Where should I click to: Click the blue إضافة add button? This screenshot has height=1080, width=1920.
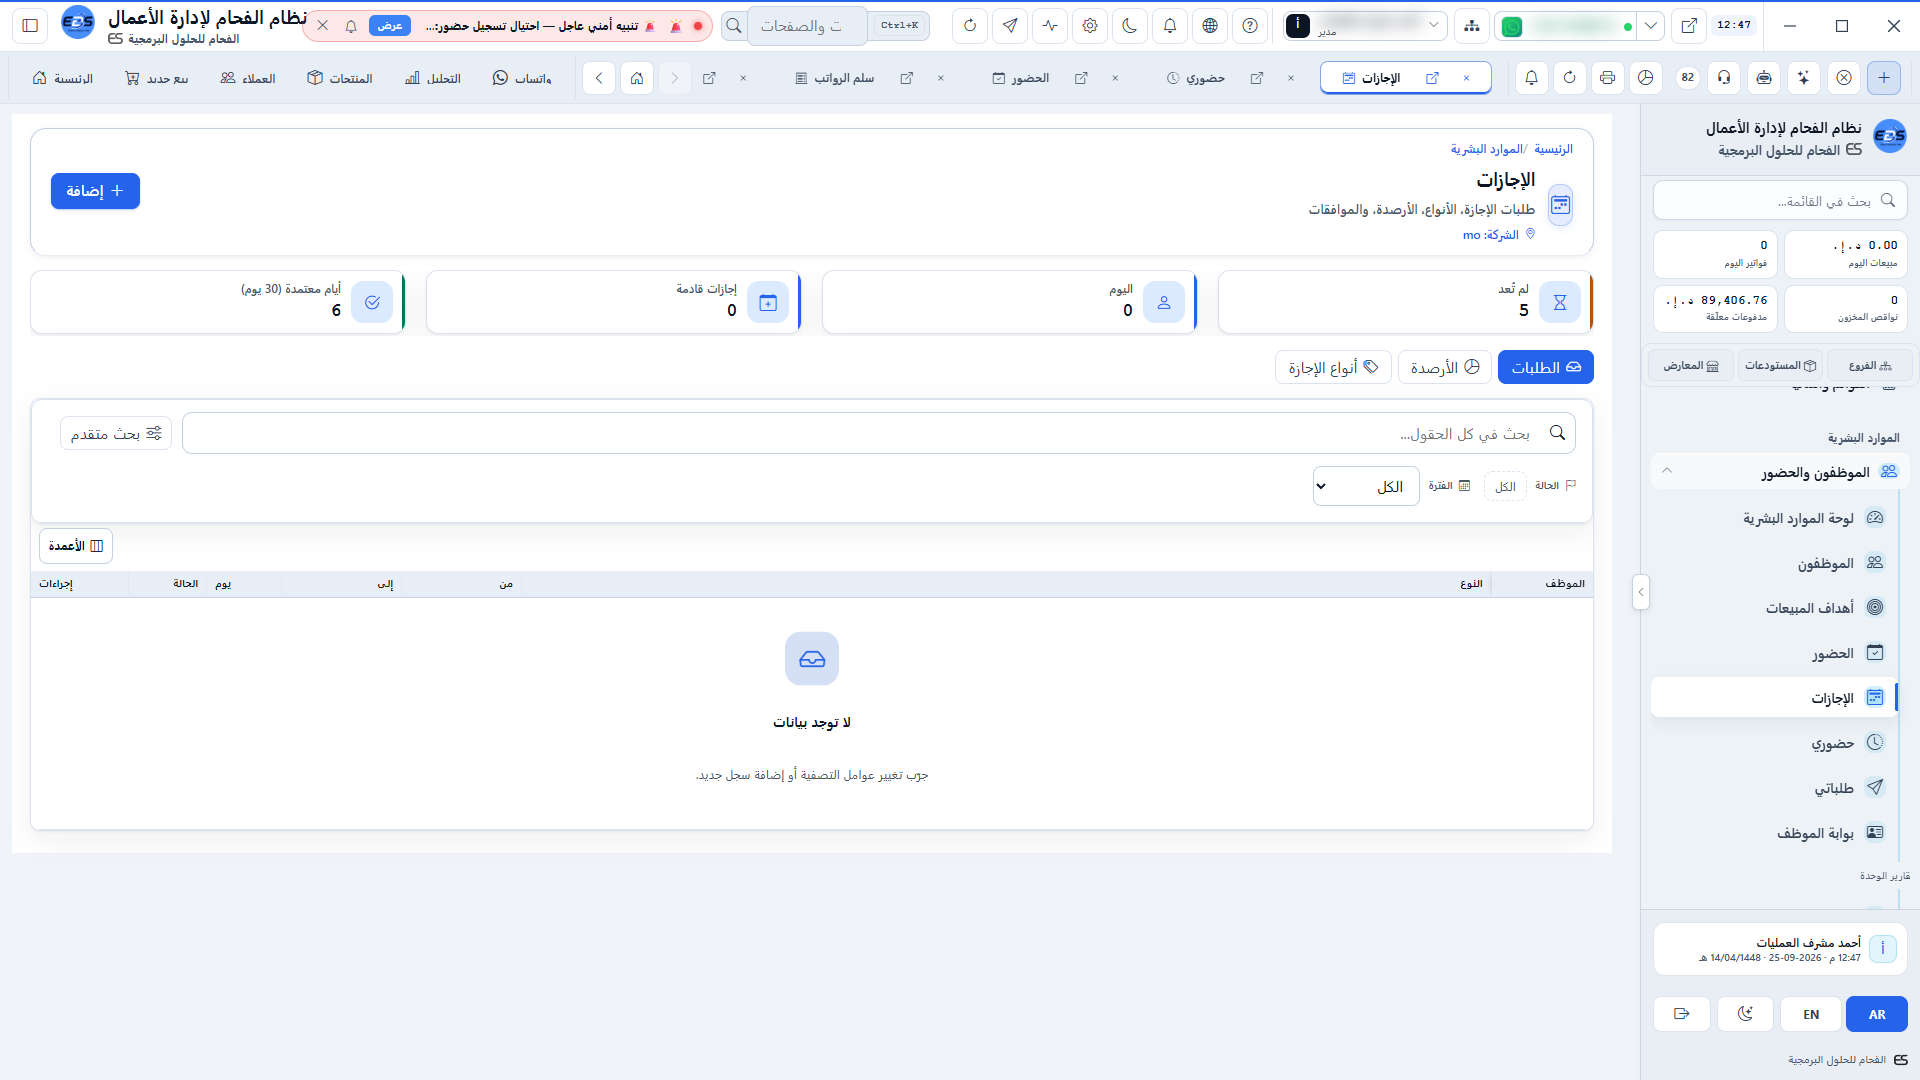point(95,191)
